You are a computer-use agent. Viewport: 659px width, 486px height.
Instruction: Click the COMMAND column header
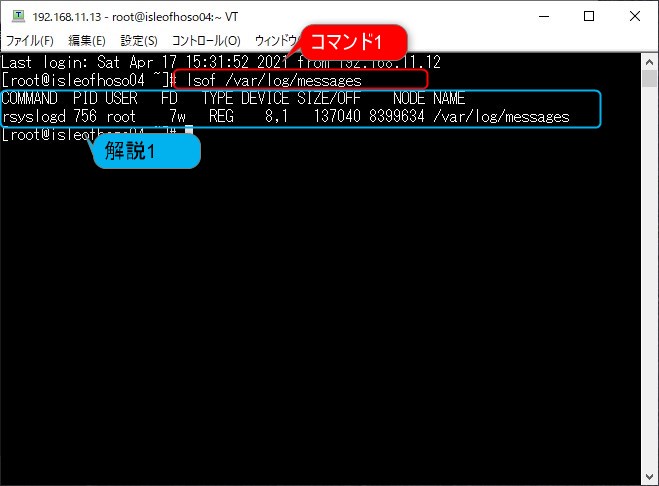(29, 98)
